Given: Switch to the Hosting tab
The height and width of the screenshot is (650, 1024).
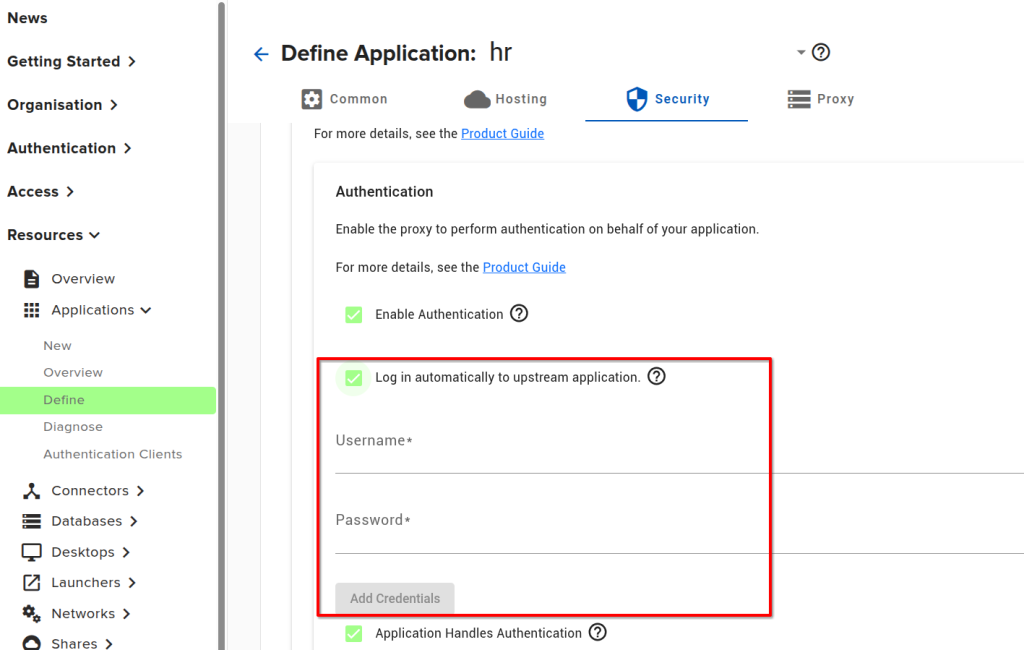Looking at the screenshot, I should [x=506, y=99].
